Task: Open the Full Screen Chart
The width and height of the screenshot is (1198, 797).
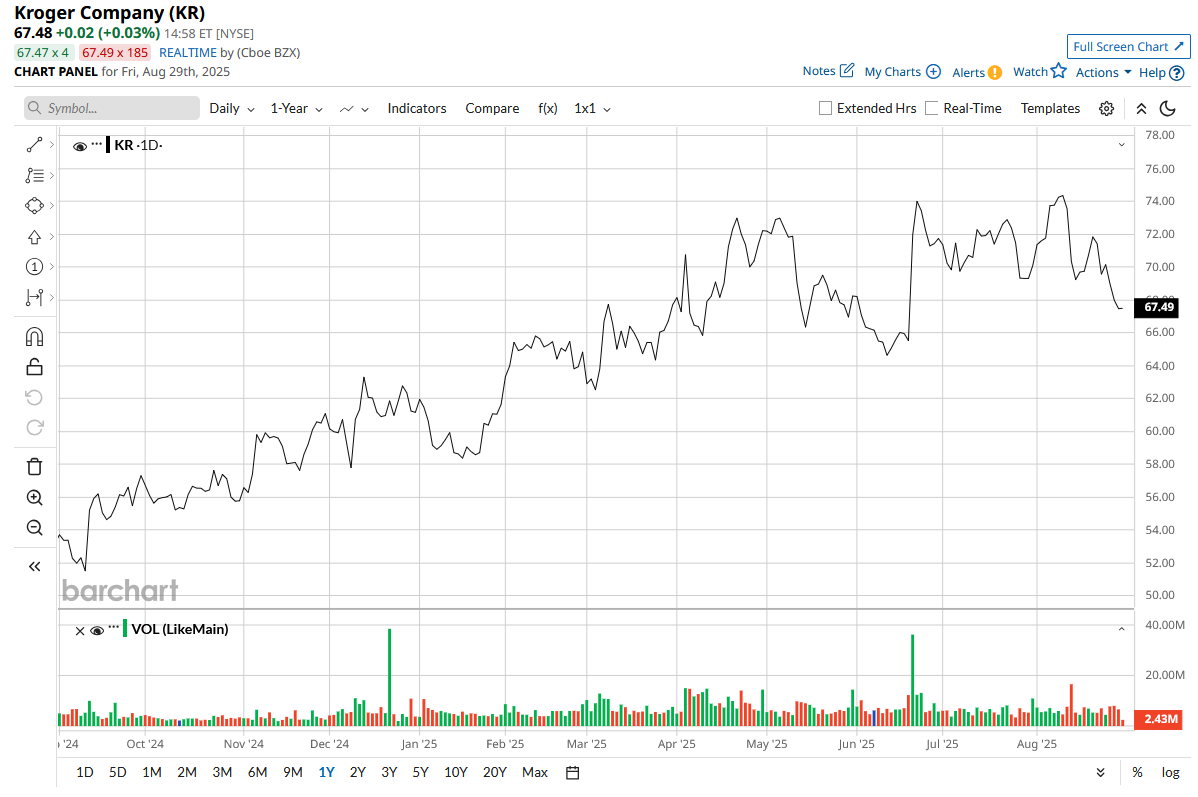Action: (x=1128, y=47)
